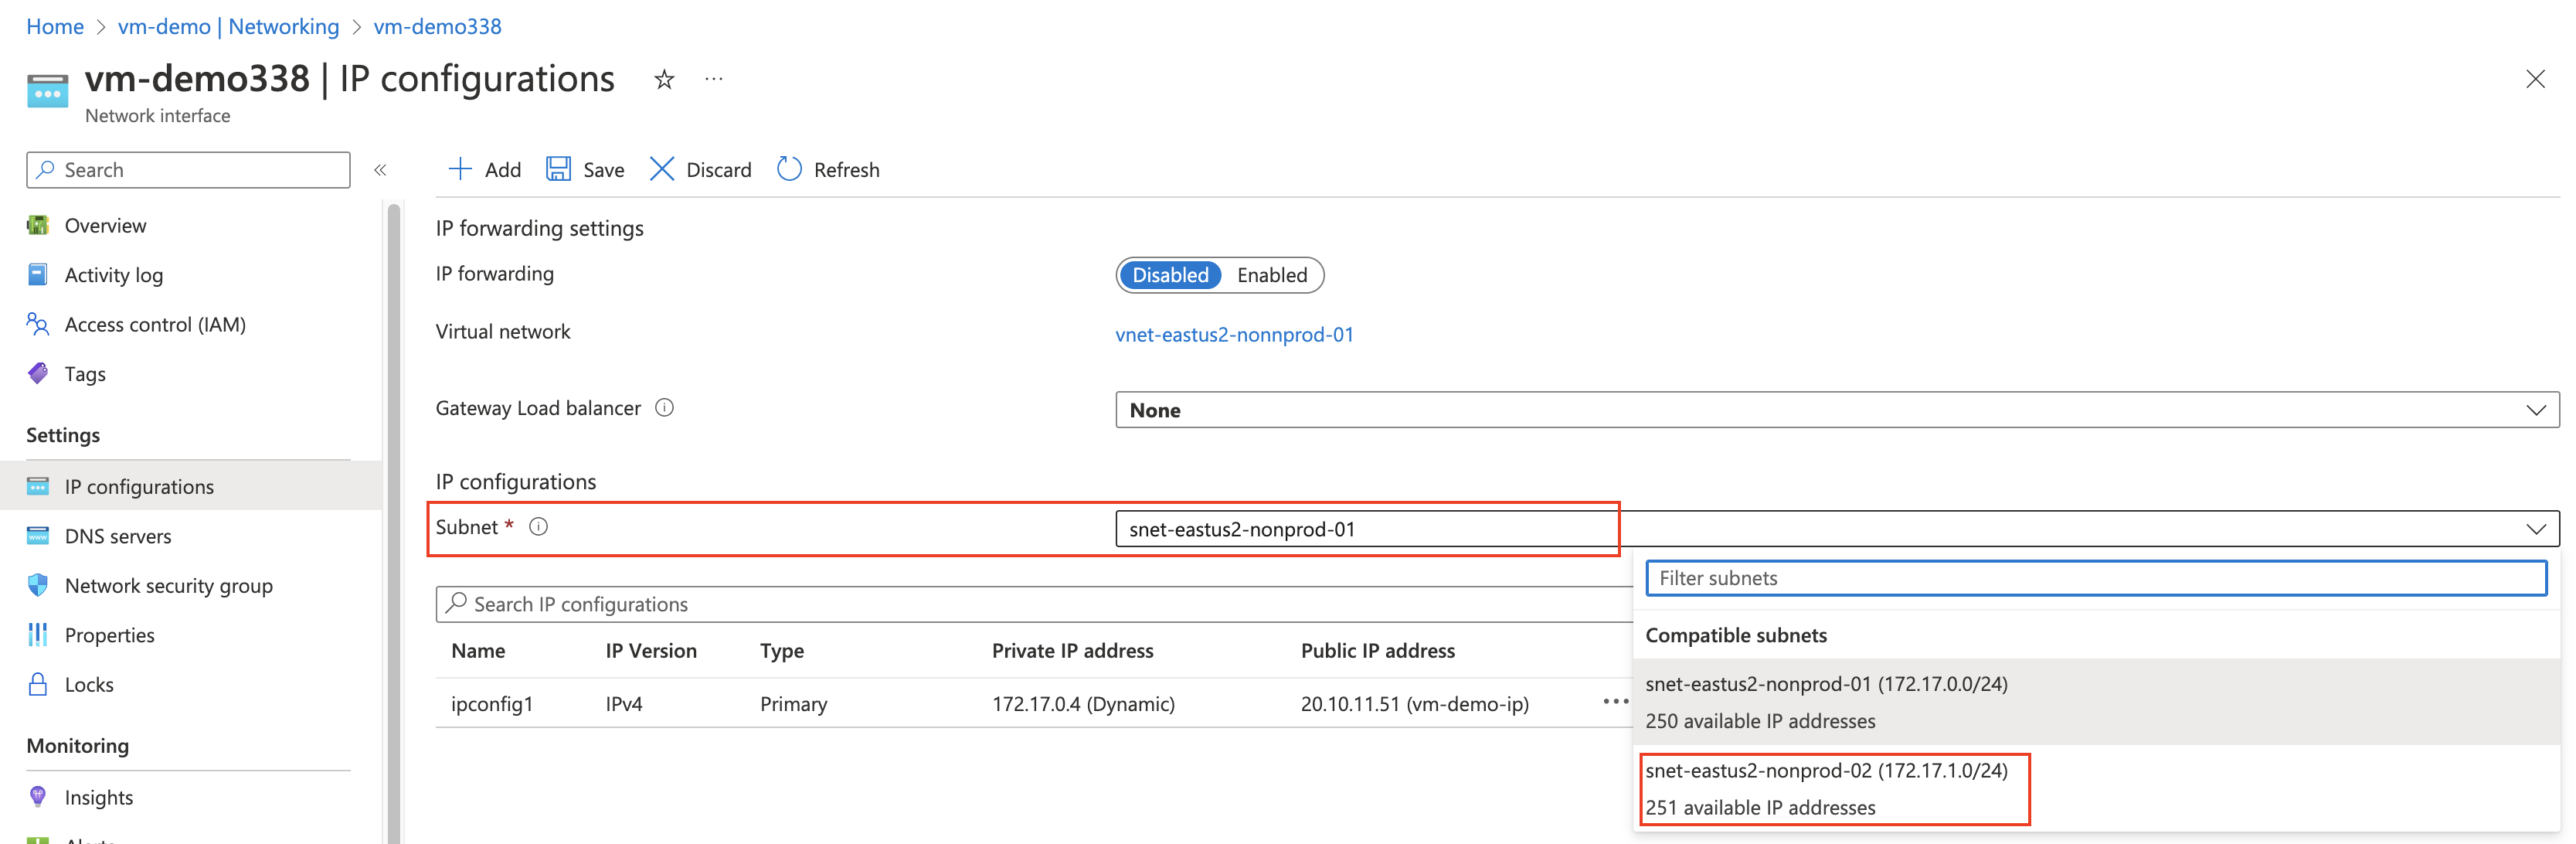This screenshot has width=2576, height=844.
Task: Click the Gateway Load balancer info icon
Action: pyautogui.click(x=664, y=408)
